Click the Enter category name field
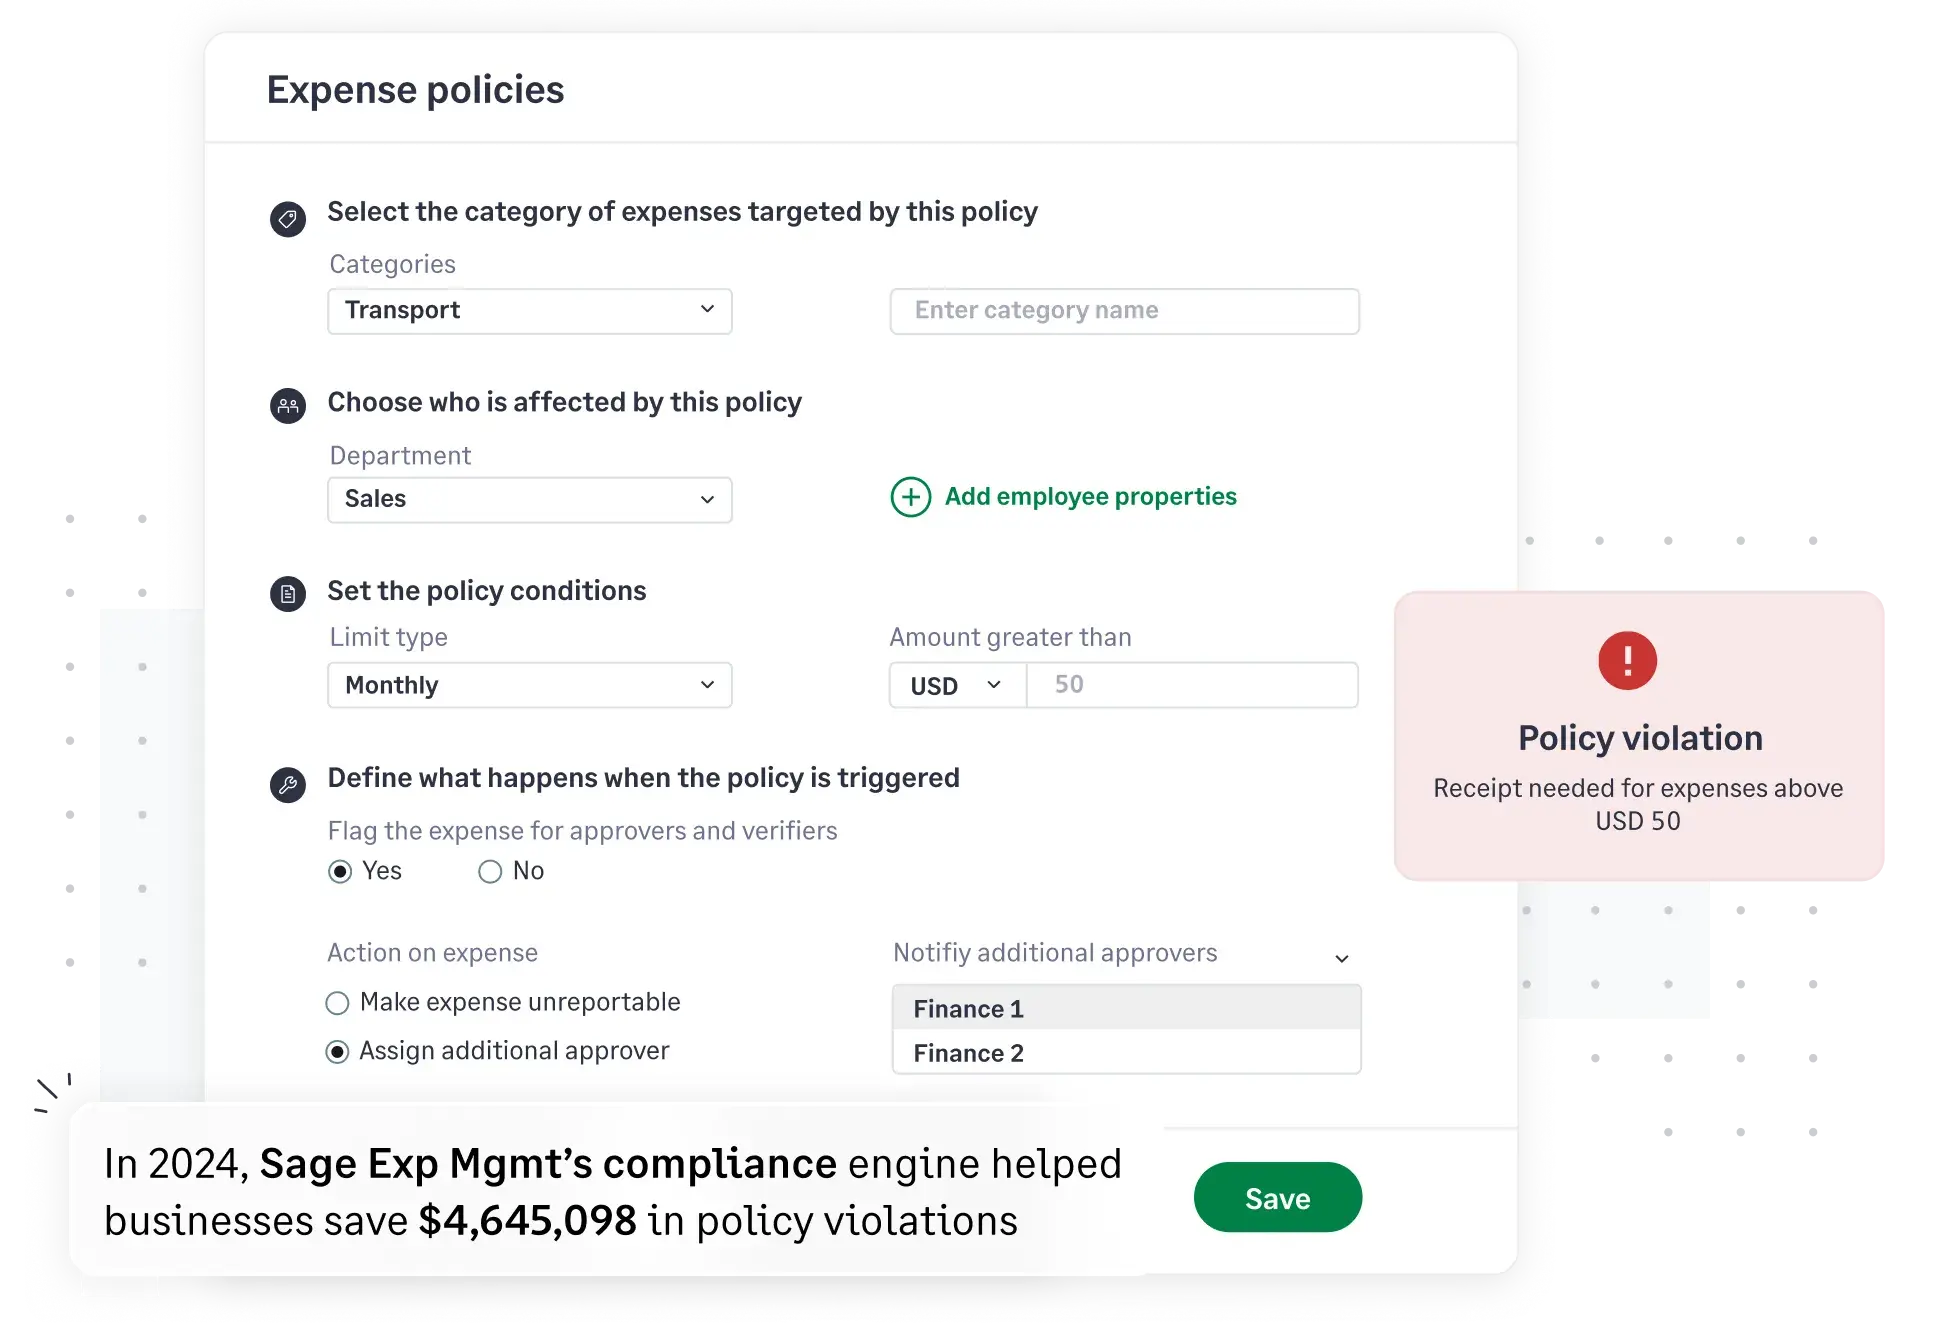Viewport: 1944px width, 1329px height. pyautogui.click(x=1124, y=311)
